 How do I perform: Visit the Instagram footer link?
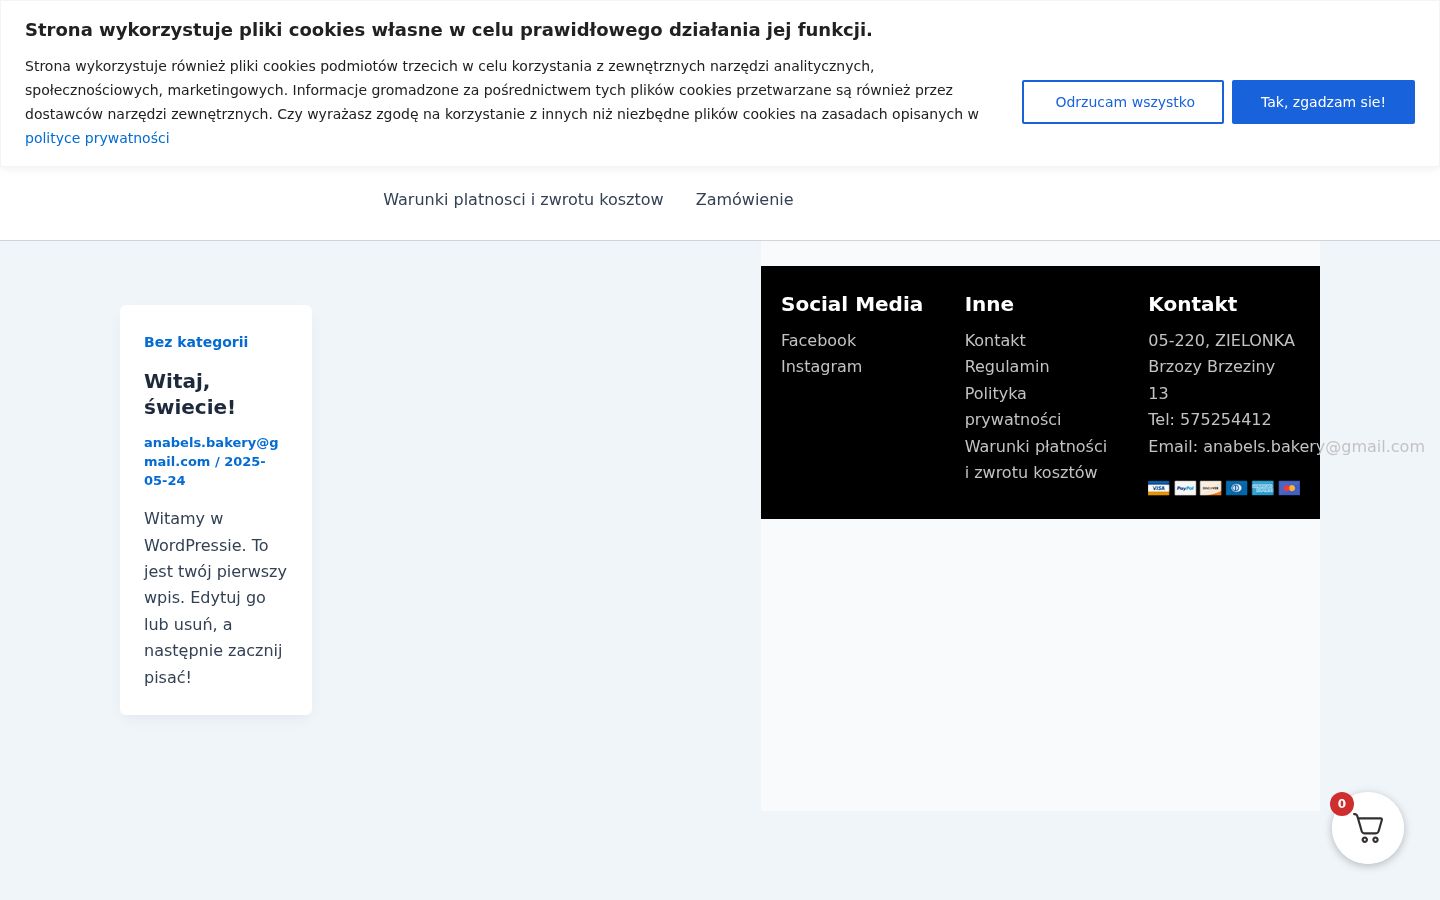(x=821, y=366)
